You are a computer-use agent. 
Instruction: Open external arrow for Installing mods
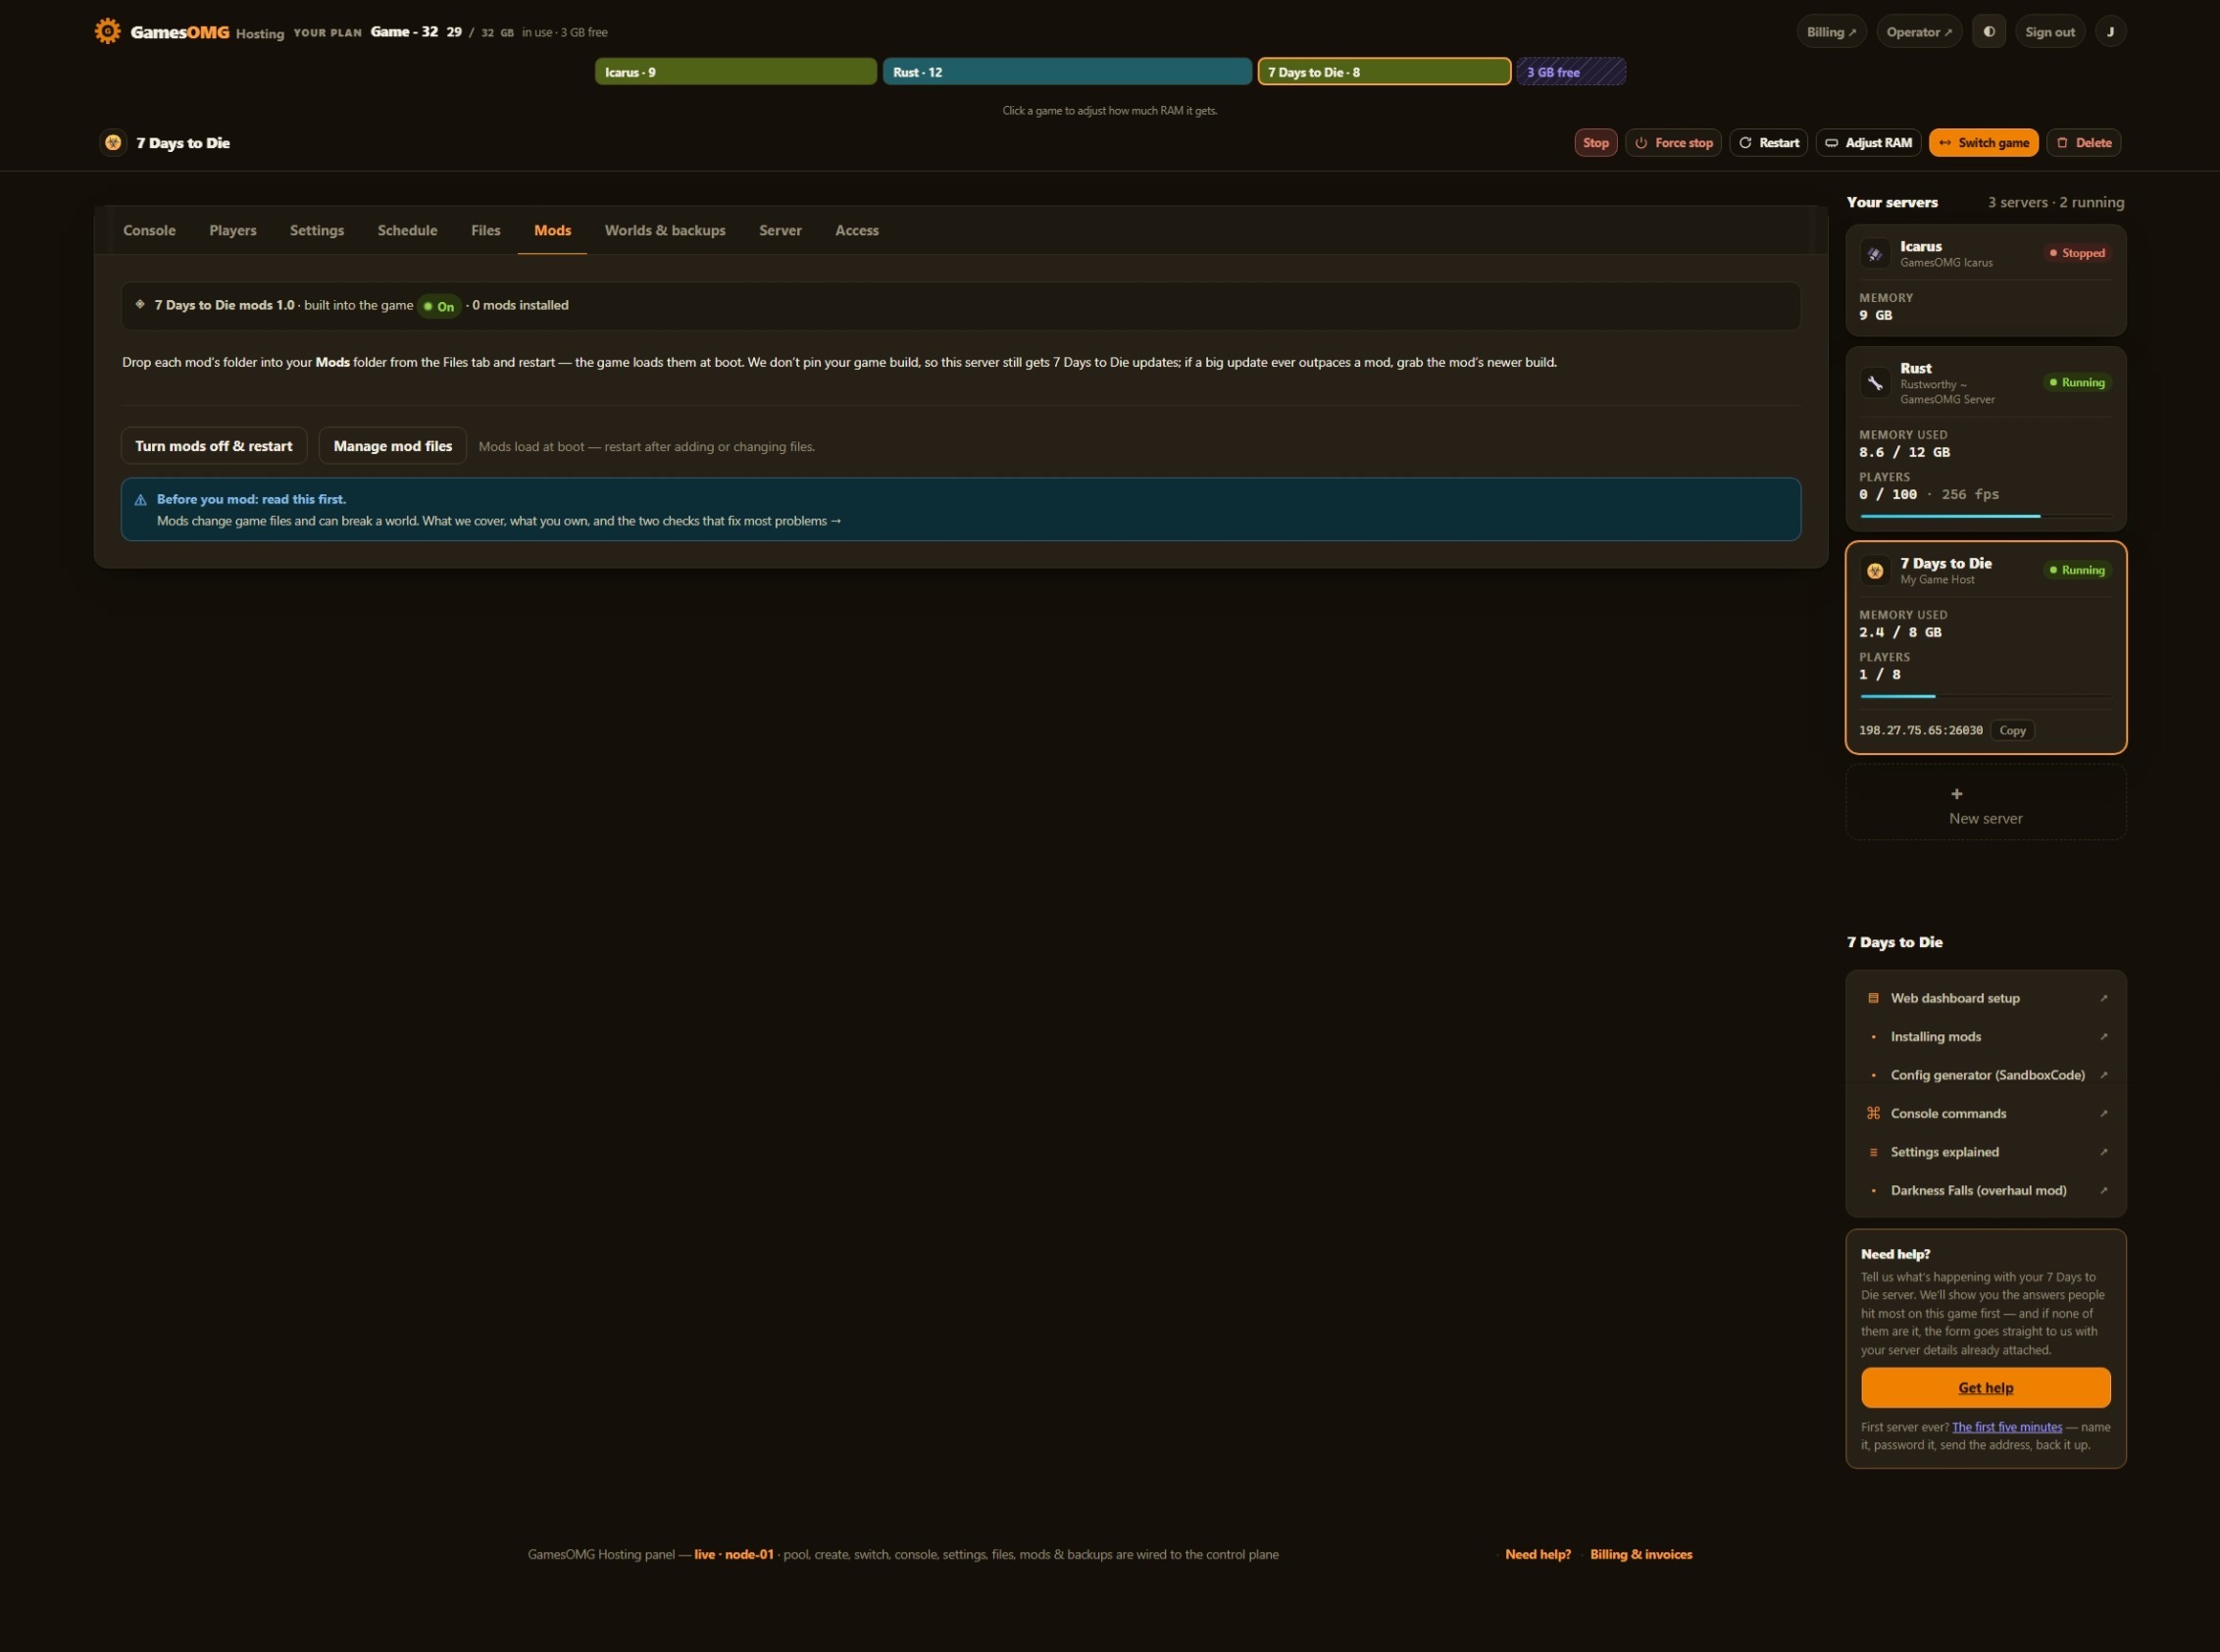2103,1037
